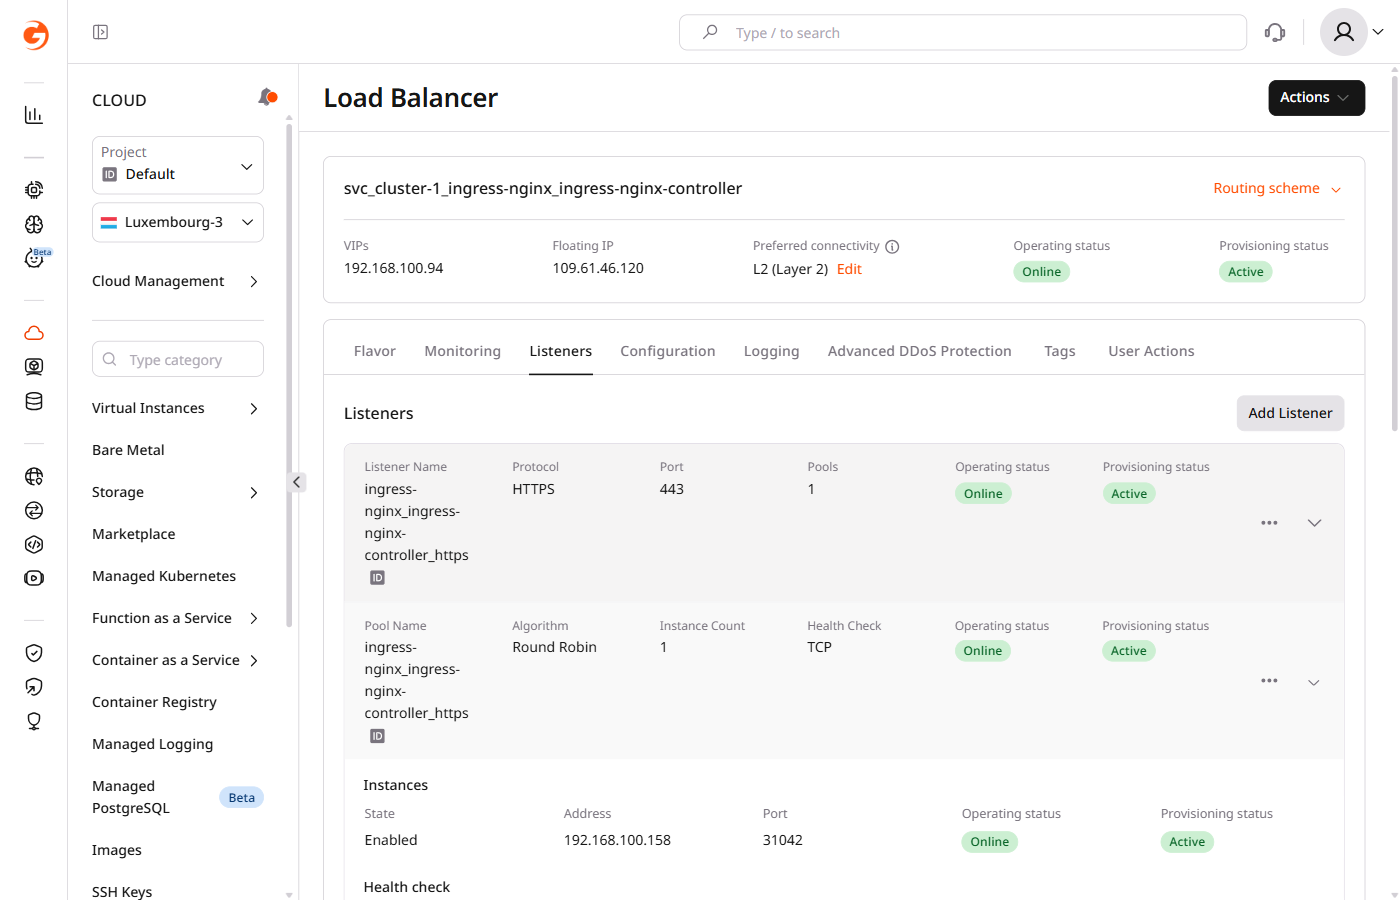Image resolution: width=1400 pixels, height=900 pixels.
Task: Collapse the HTTPS listener row with its chevron
Action: click(x=1315, y=523)
